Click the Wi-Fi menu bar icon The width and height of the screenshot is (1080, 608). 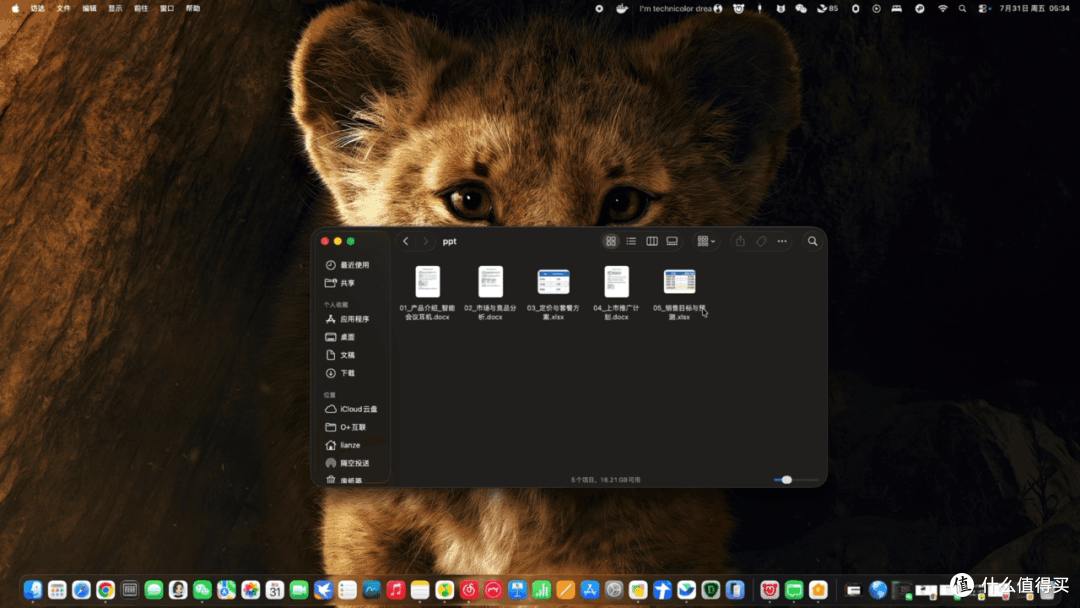point(943,8)
